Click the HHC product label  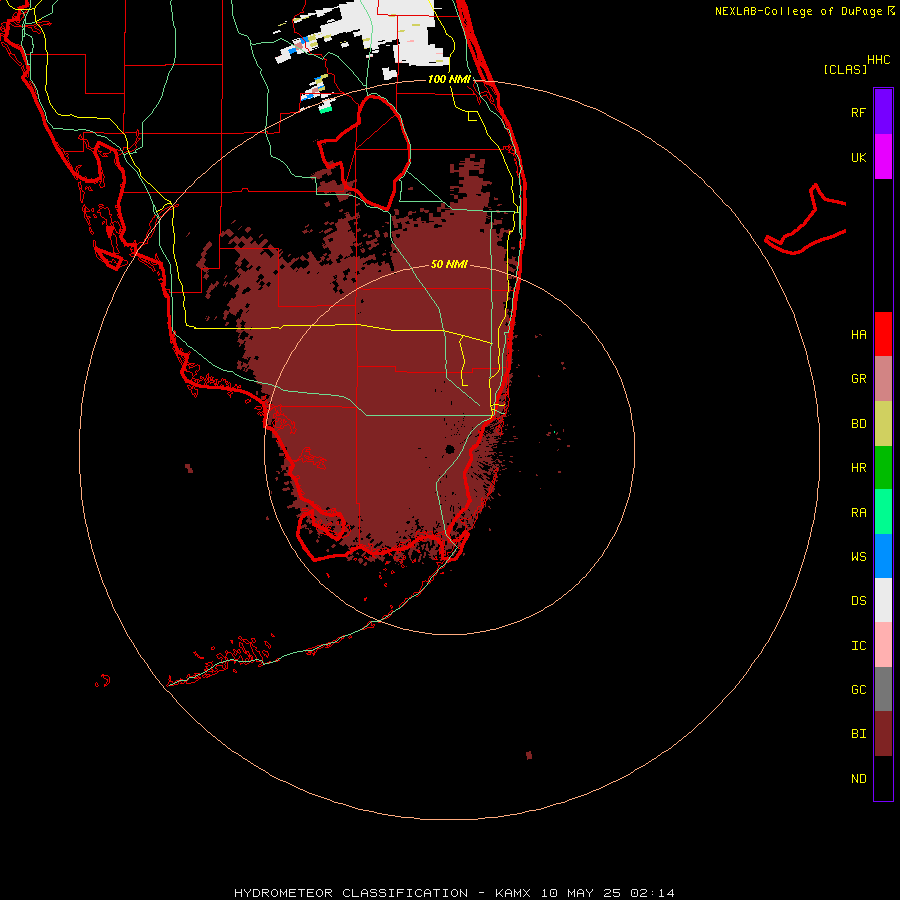pyautogui.click(x=878, y=60)
